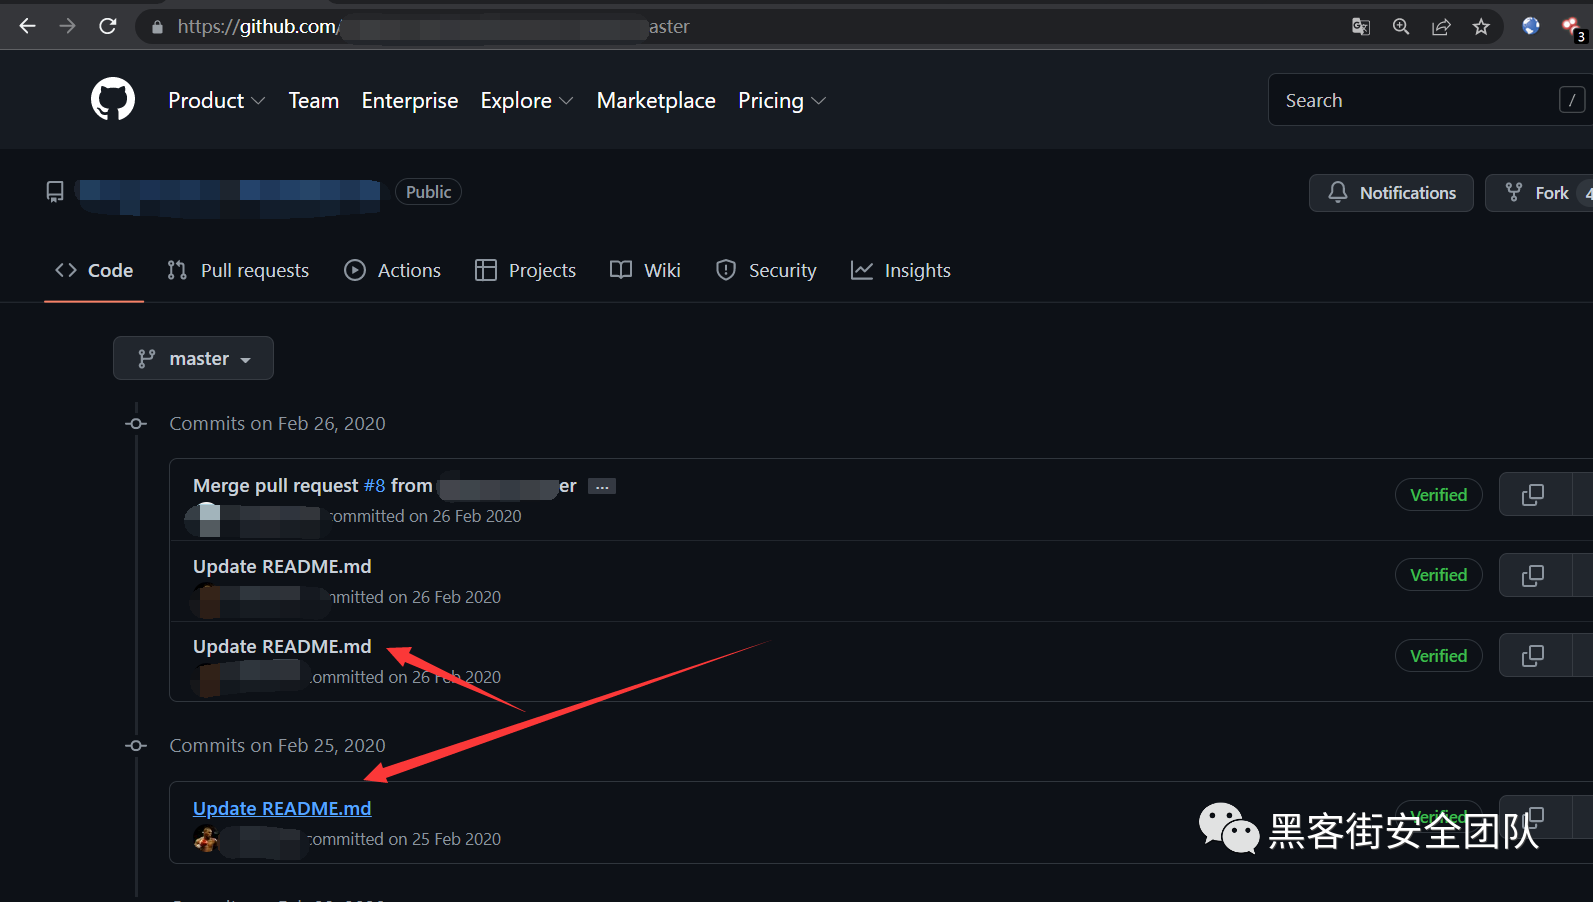Copy SHA of the Merge pull request commit
1593x902 pixels.
[x=1532, y=495]
